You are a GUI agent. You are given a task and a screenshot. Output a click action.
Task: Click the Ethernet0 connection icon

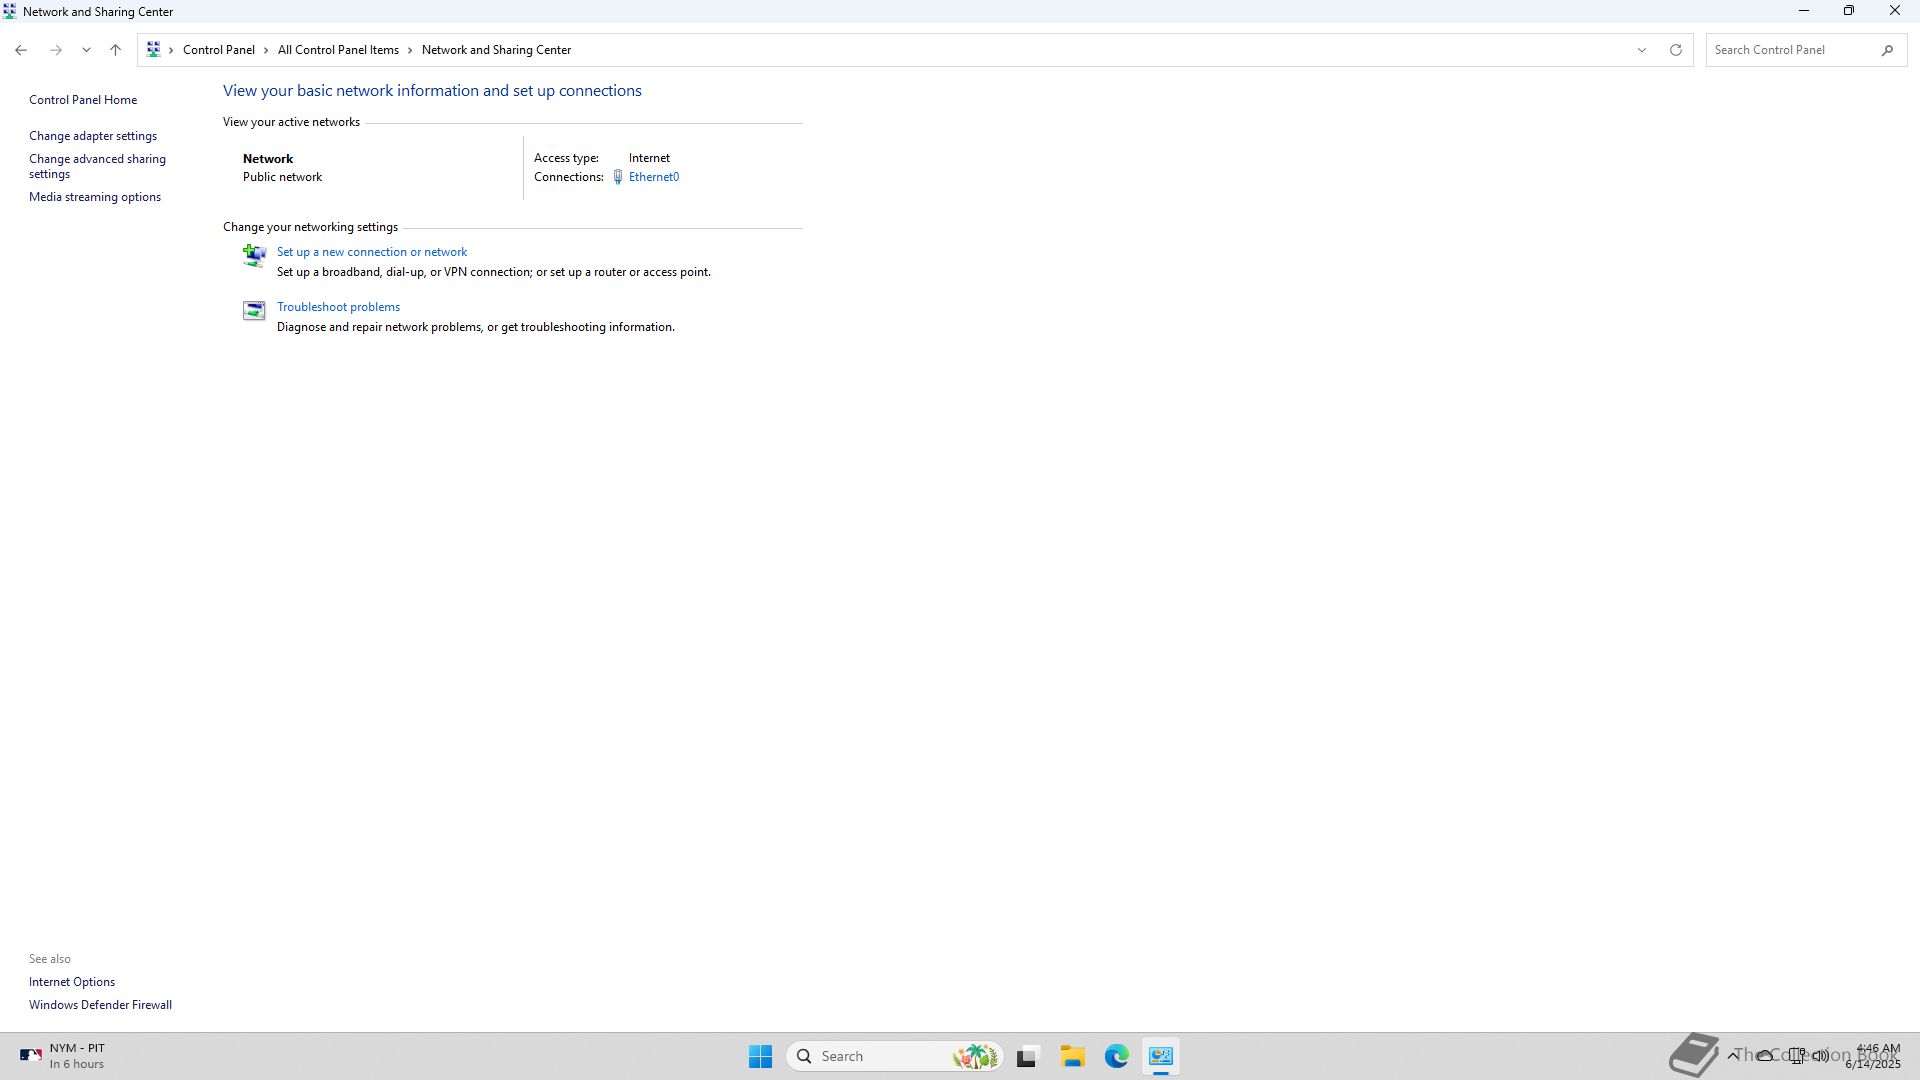coord(618,177)
